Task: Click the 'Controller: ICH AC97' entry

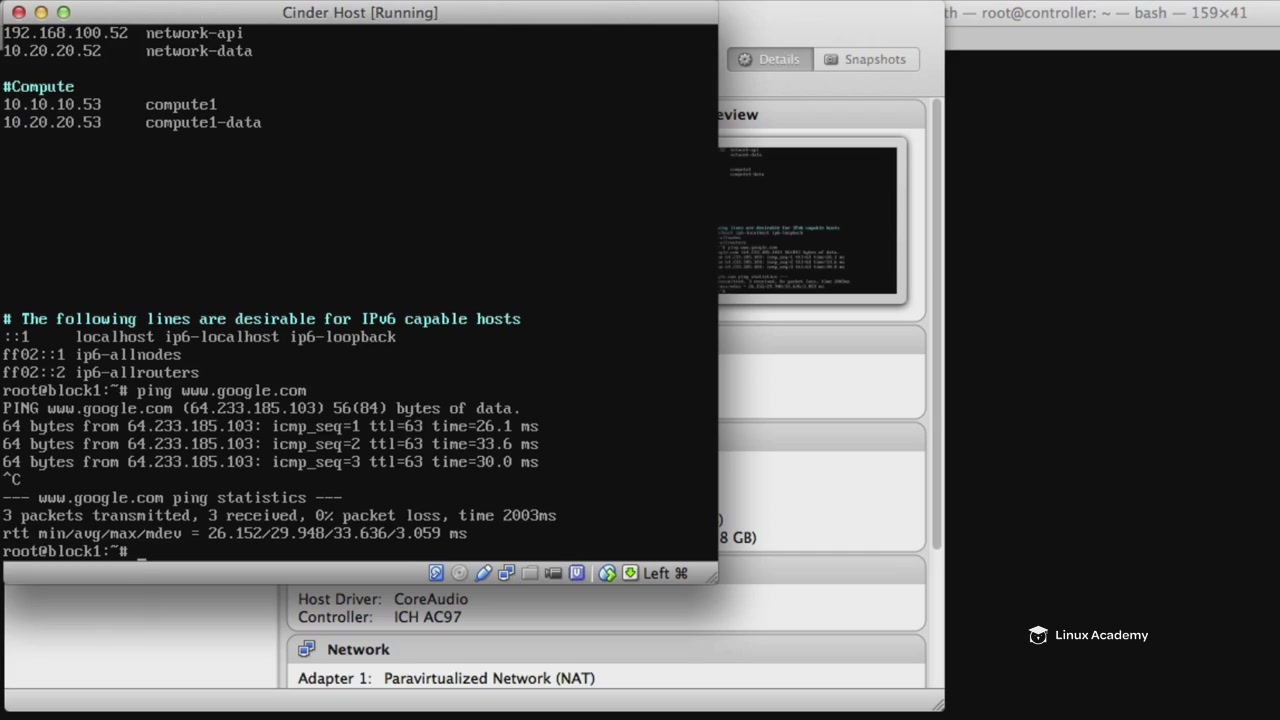Action: pyautogui.click(x=380, y=617)
